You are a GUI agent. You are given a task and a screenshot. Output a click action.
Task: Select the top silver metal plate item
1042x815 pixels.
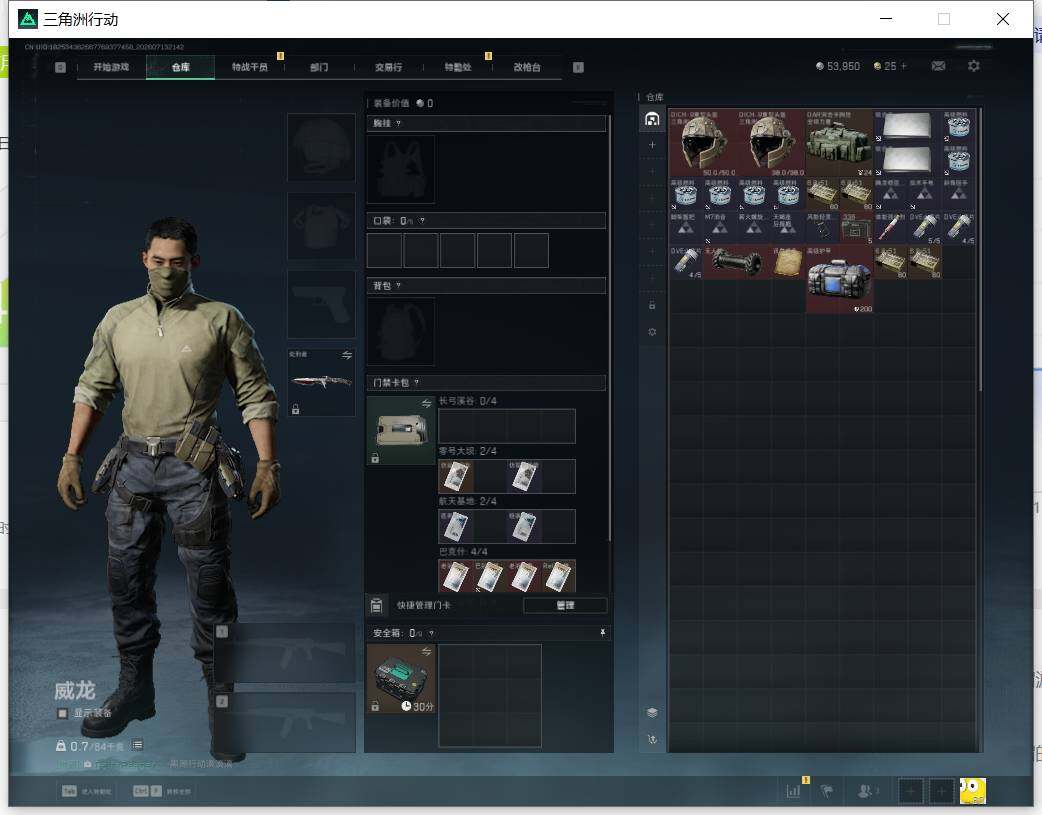pyautogui.click(x=907, y=126)
